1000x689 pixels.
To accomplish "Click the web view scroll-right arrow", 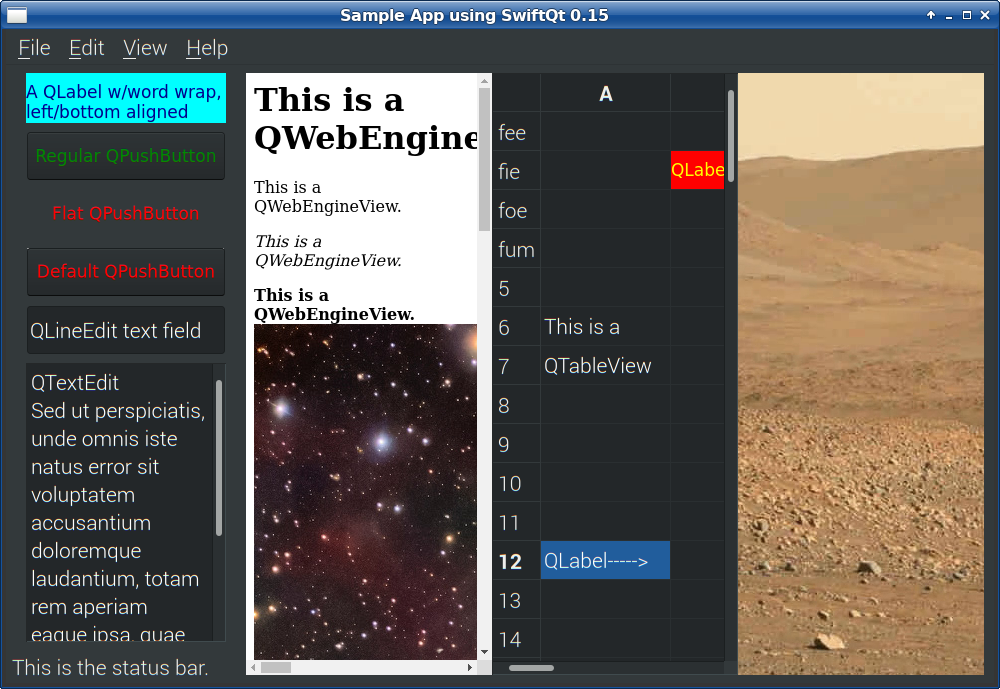I will click(471, 667).
